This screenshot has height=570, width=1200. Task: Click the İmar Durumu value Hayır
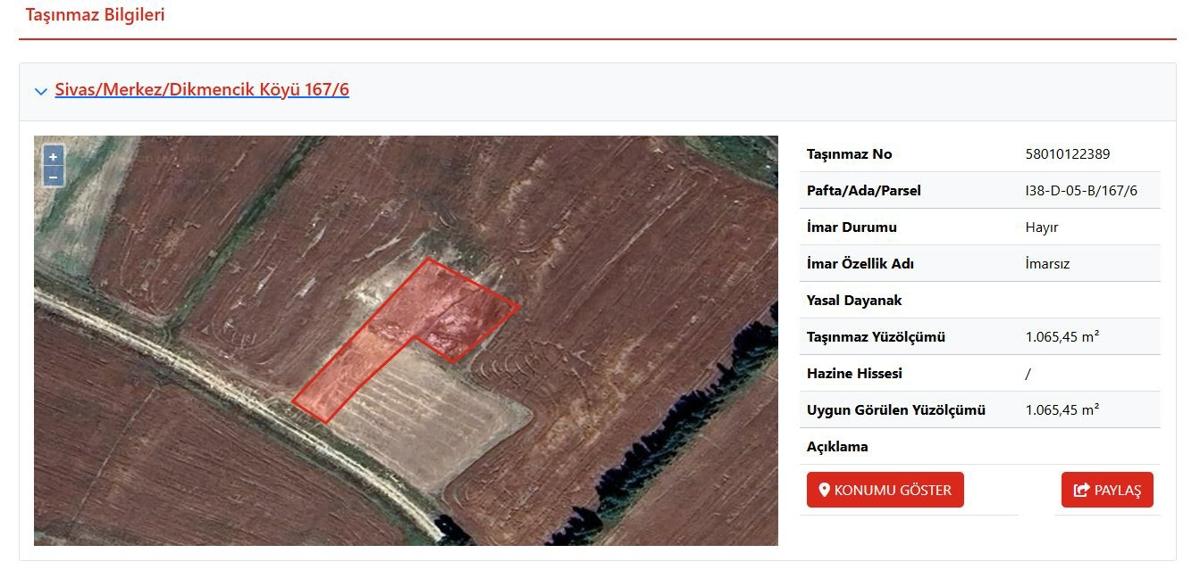point(1041,227)
